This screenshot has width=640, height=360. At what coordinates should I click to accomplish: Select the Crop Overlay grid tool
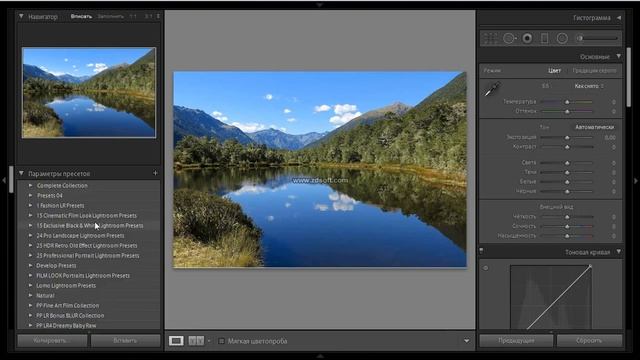point(490,38)
